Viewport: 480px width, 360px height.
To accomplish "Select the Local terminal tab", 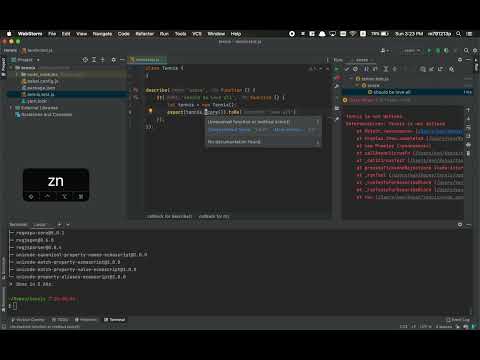I will (41, 225).
